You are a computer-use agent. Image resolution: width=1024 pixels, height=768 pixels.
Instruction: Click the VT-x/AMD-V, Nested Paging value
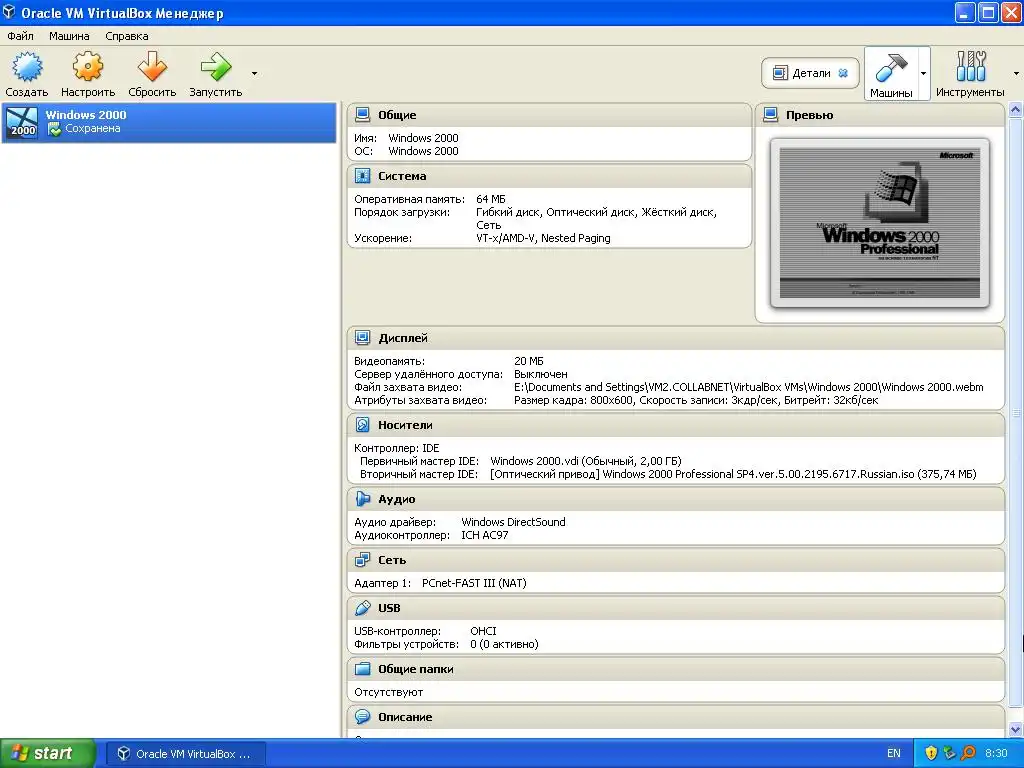pos(543,238)
